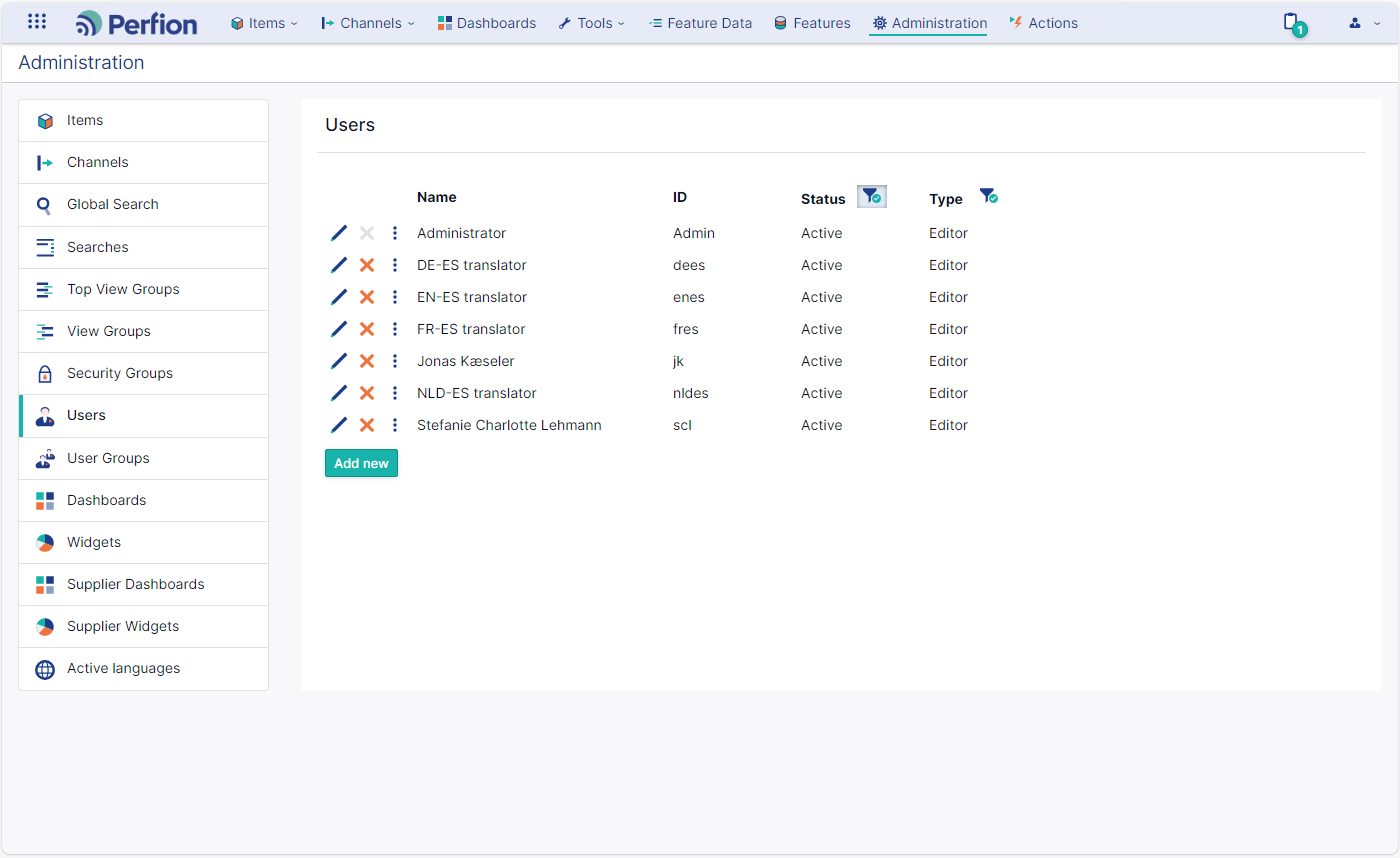Edit the FR-ES translator user
The width and height of the screenshot is (1400, 858).
point(339,329)
